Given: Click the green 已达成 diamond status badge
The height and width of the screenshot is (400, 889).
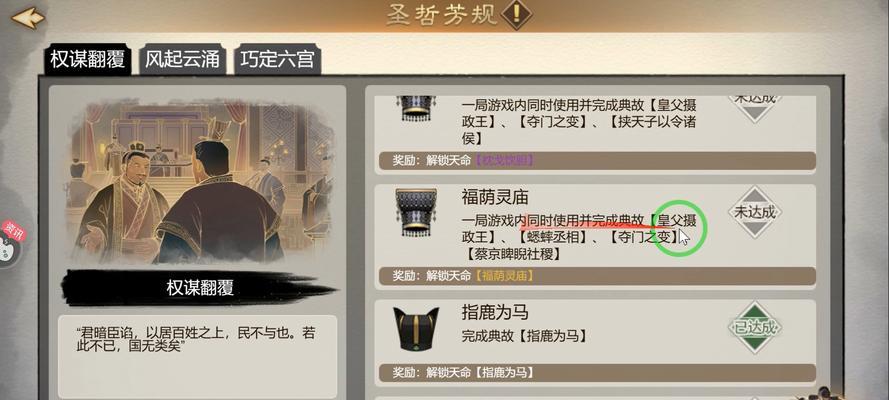Looking at the screenshot, I should [755, 327].
